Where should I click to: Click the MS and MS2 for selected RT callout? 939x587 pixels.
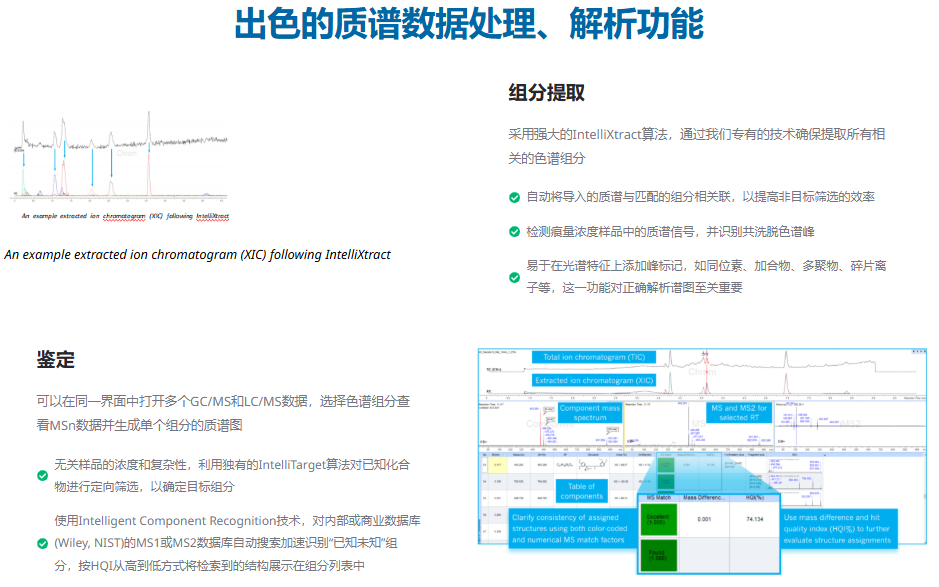[739, 413]
